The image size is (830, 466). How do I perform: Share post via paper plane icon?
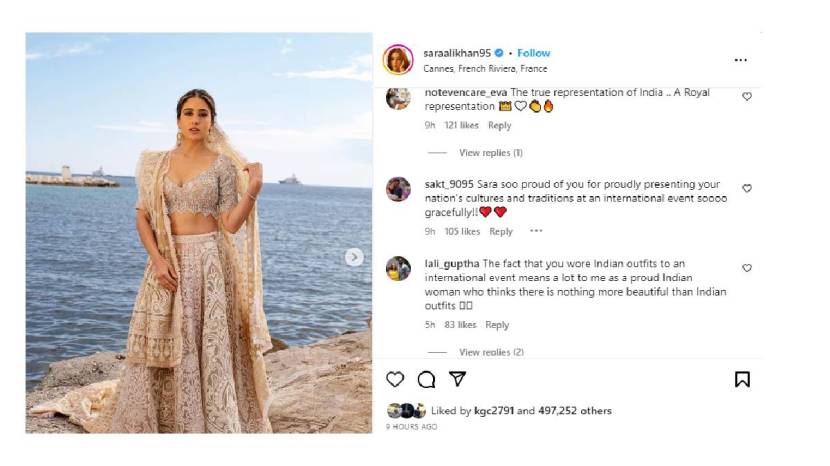[457, 379]
